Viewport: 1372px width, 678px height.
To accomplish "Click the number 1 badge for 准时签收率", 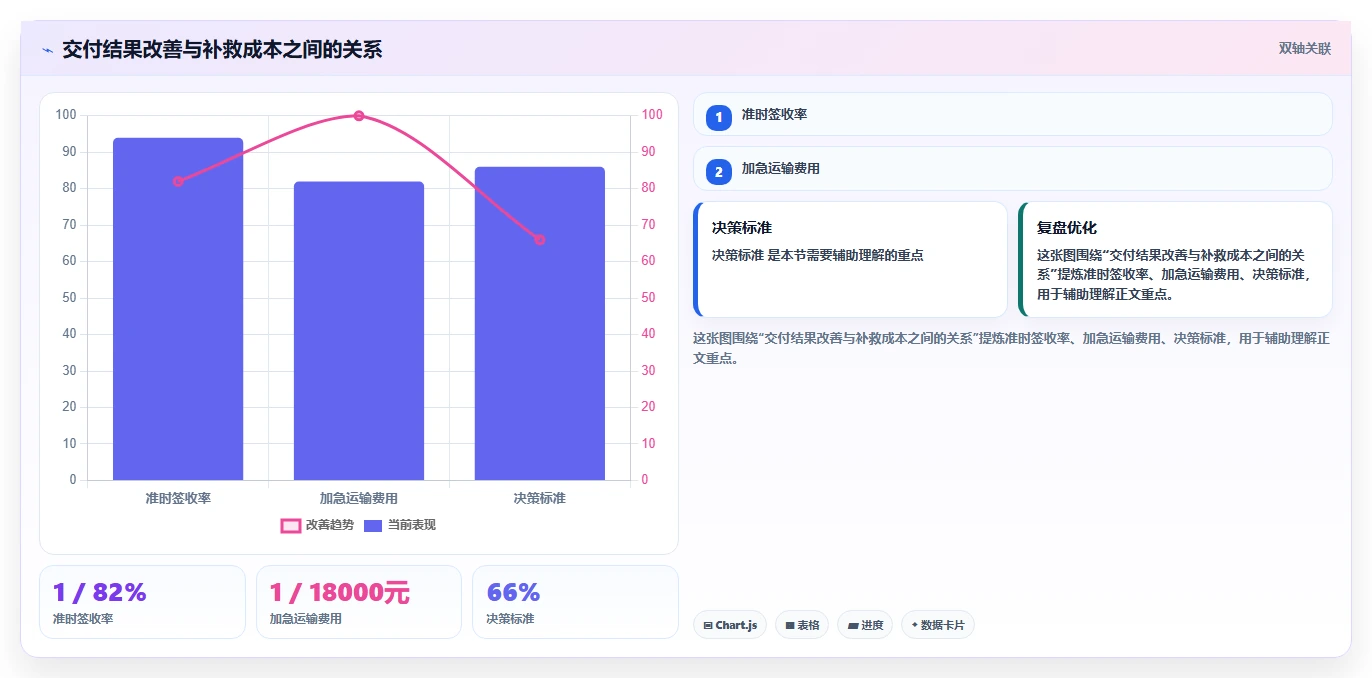I will tap(718, 117).
